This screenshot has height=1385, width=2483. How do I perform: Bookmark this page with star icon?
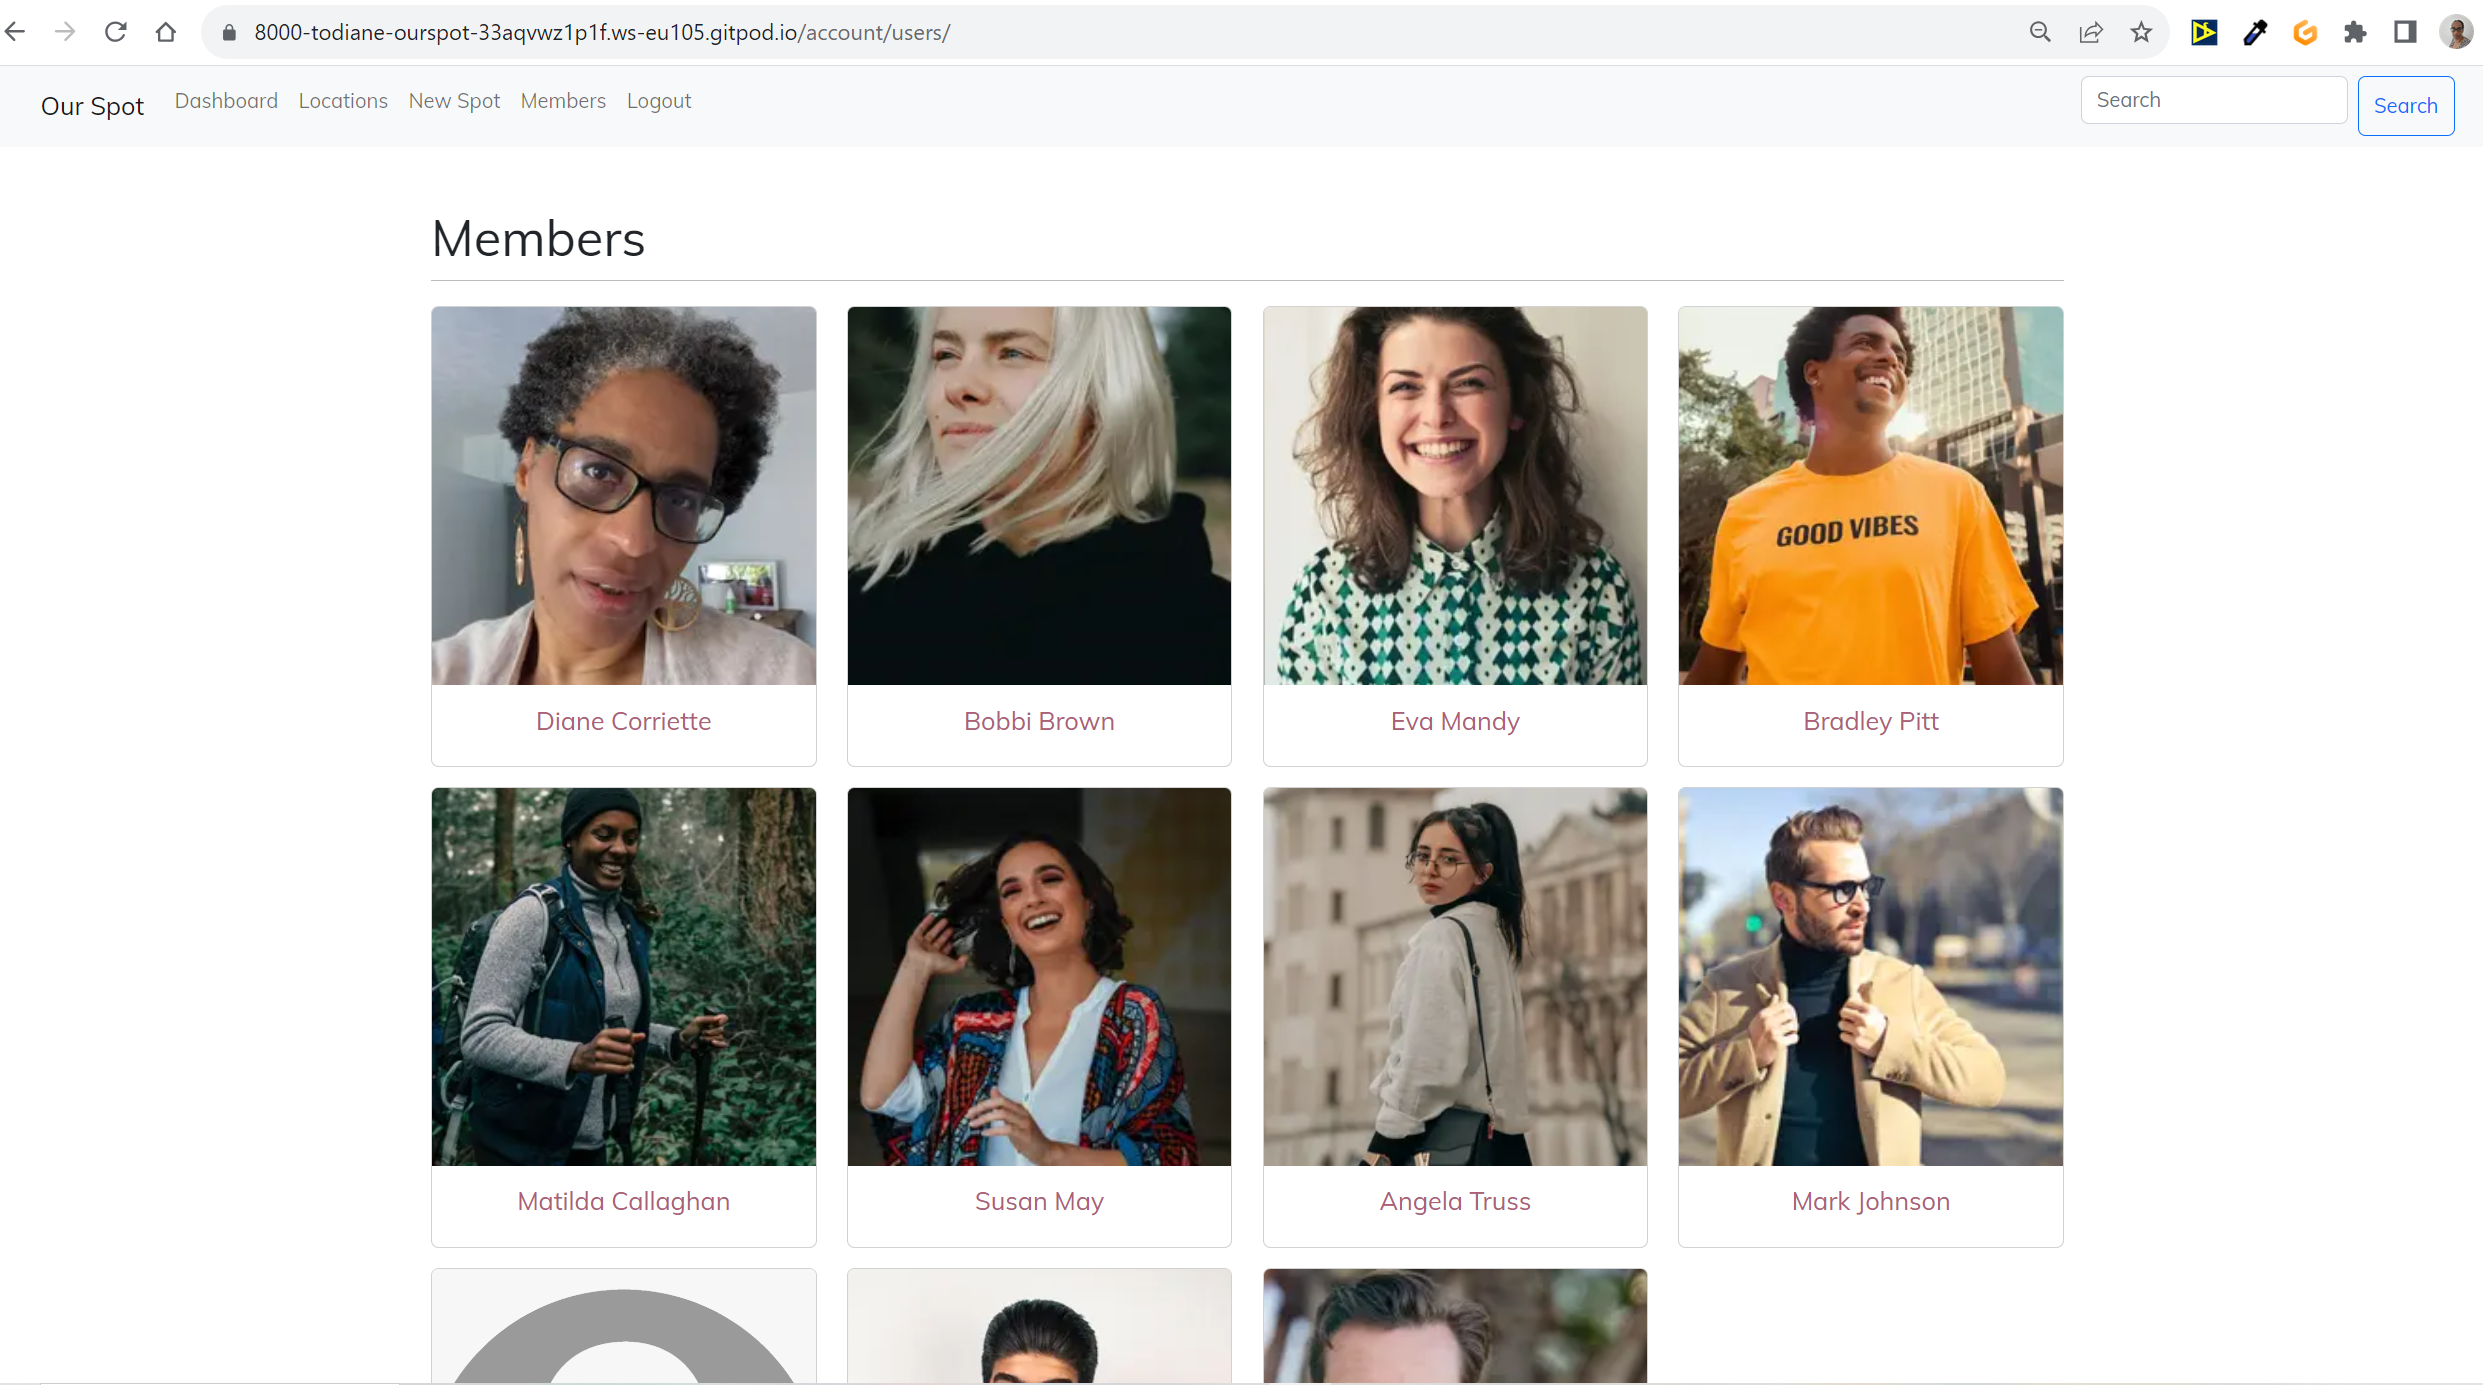click(x=2141, y=32)
